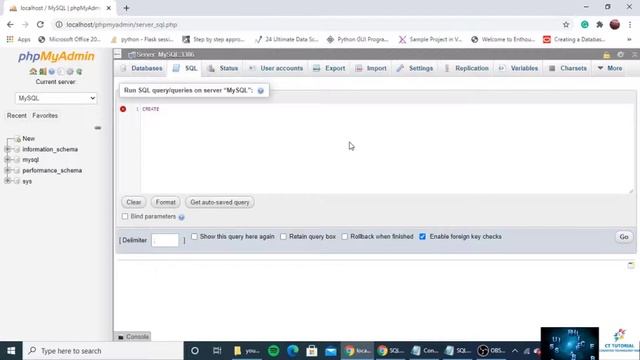The width and height of the screenshot is (640, 360).
Task: Open Chrome extensions puzzle icon
Action: click(600, 24)
